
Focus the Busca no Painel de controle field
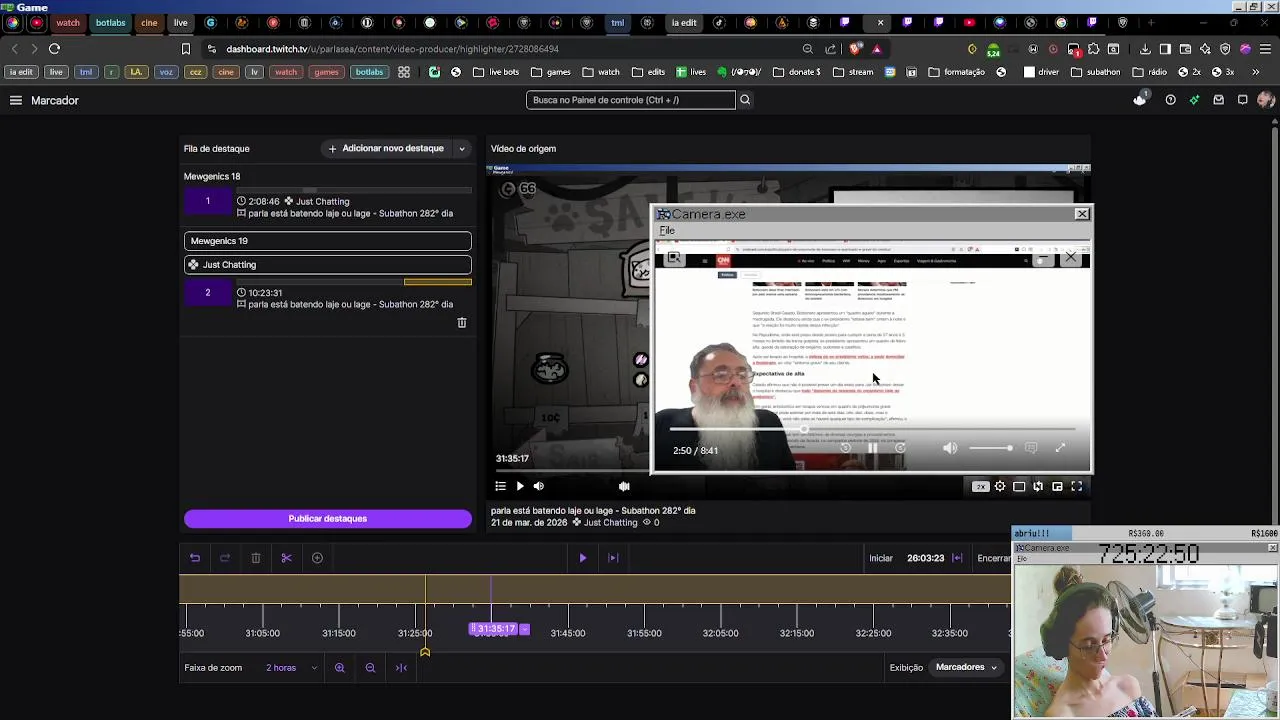pyautogui.click(x=631, y=100)
